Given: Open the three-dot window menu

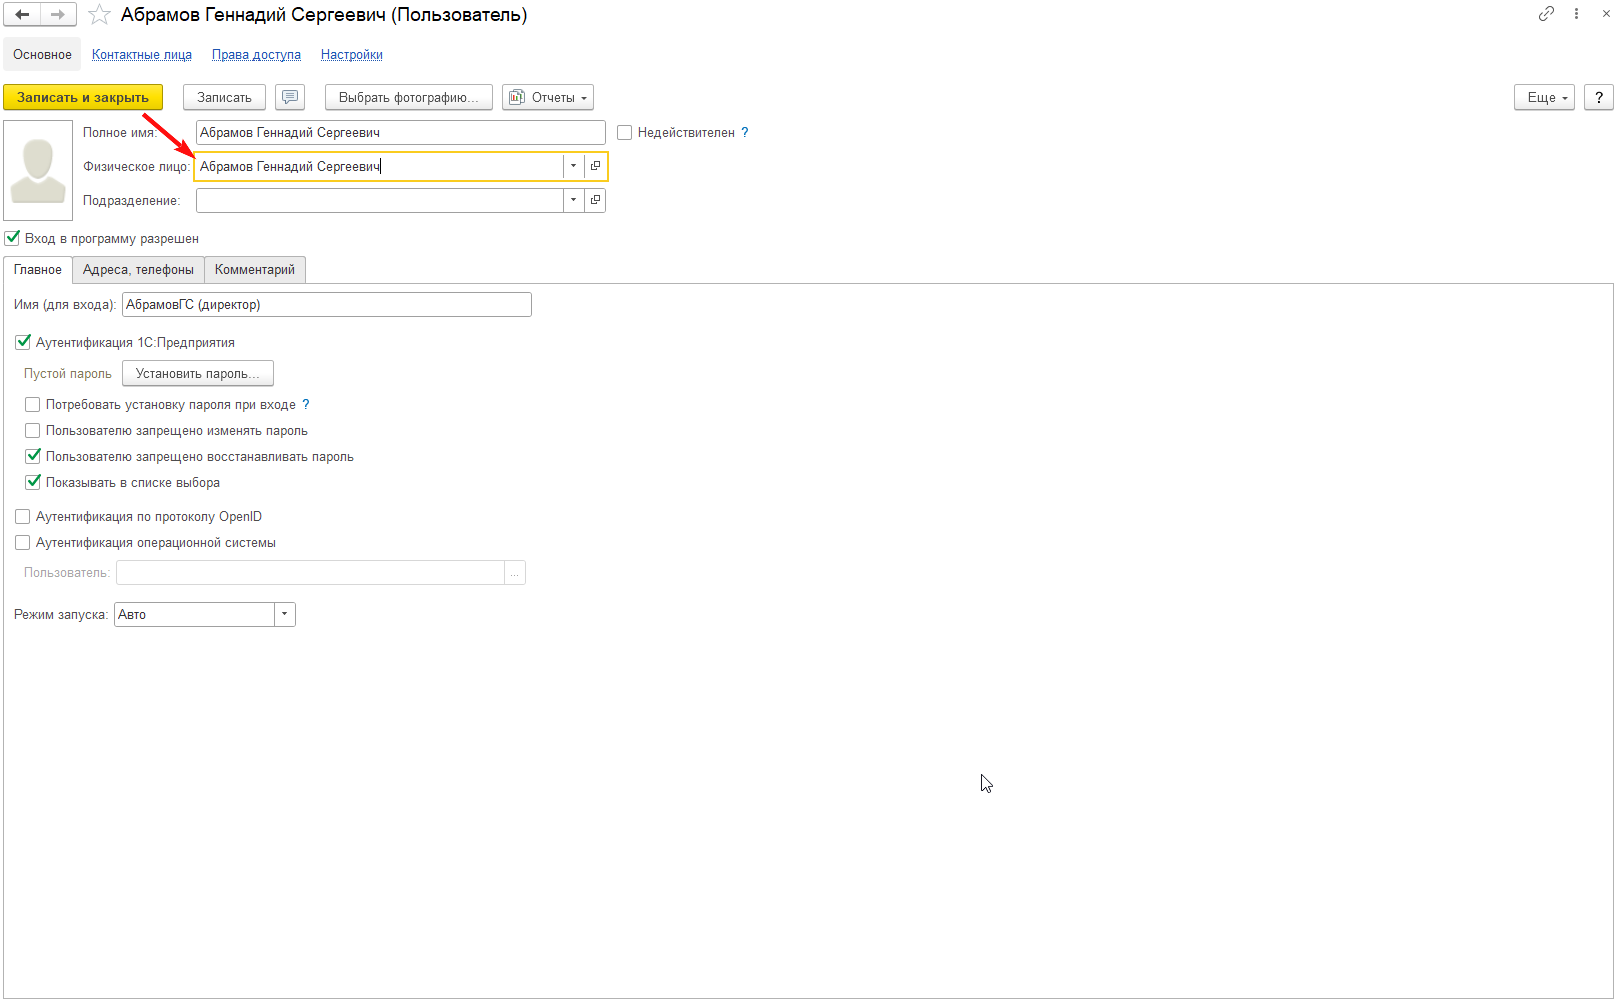Looking at the screenshot, I should (1576, 14).
